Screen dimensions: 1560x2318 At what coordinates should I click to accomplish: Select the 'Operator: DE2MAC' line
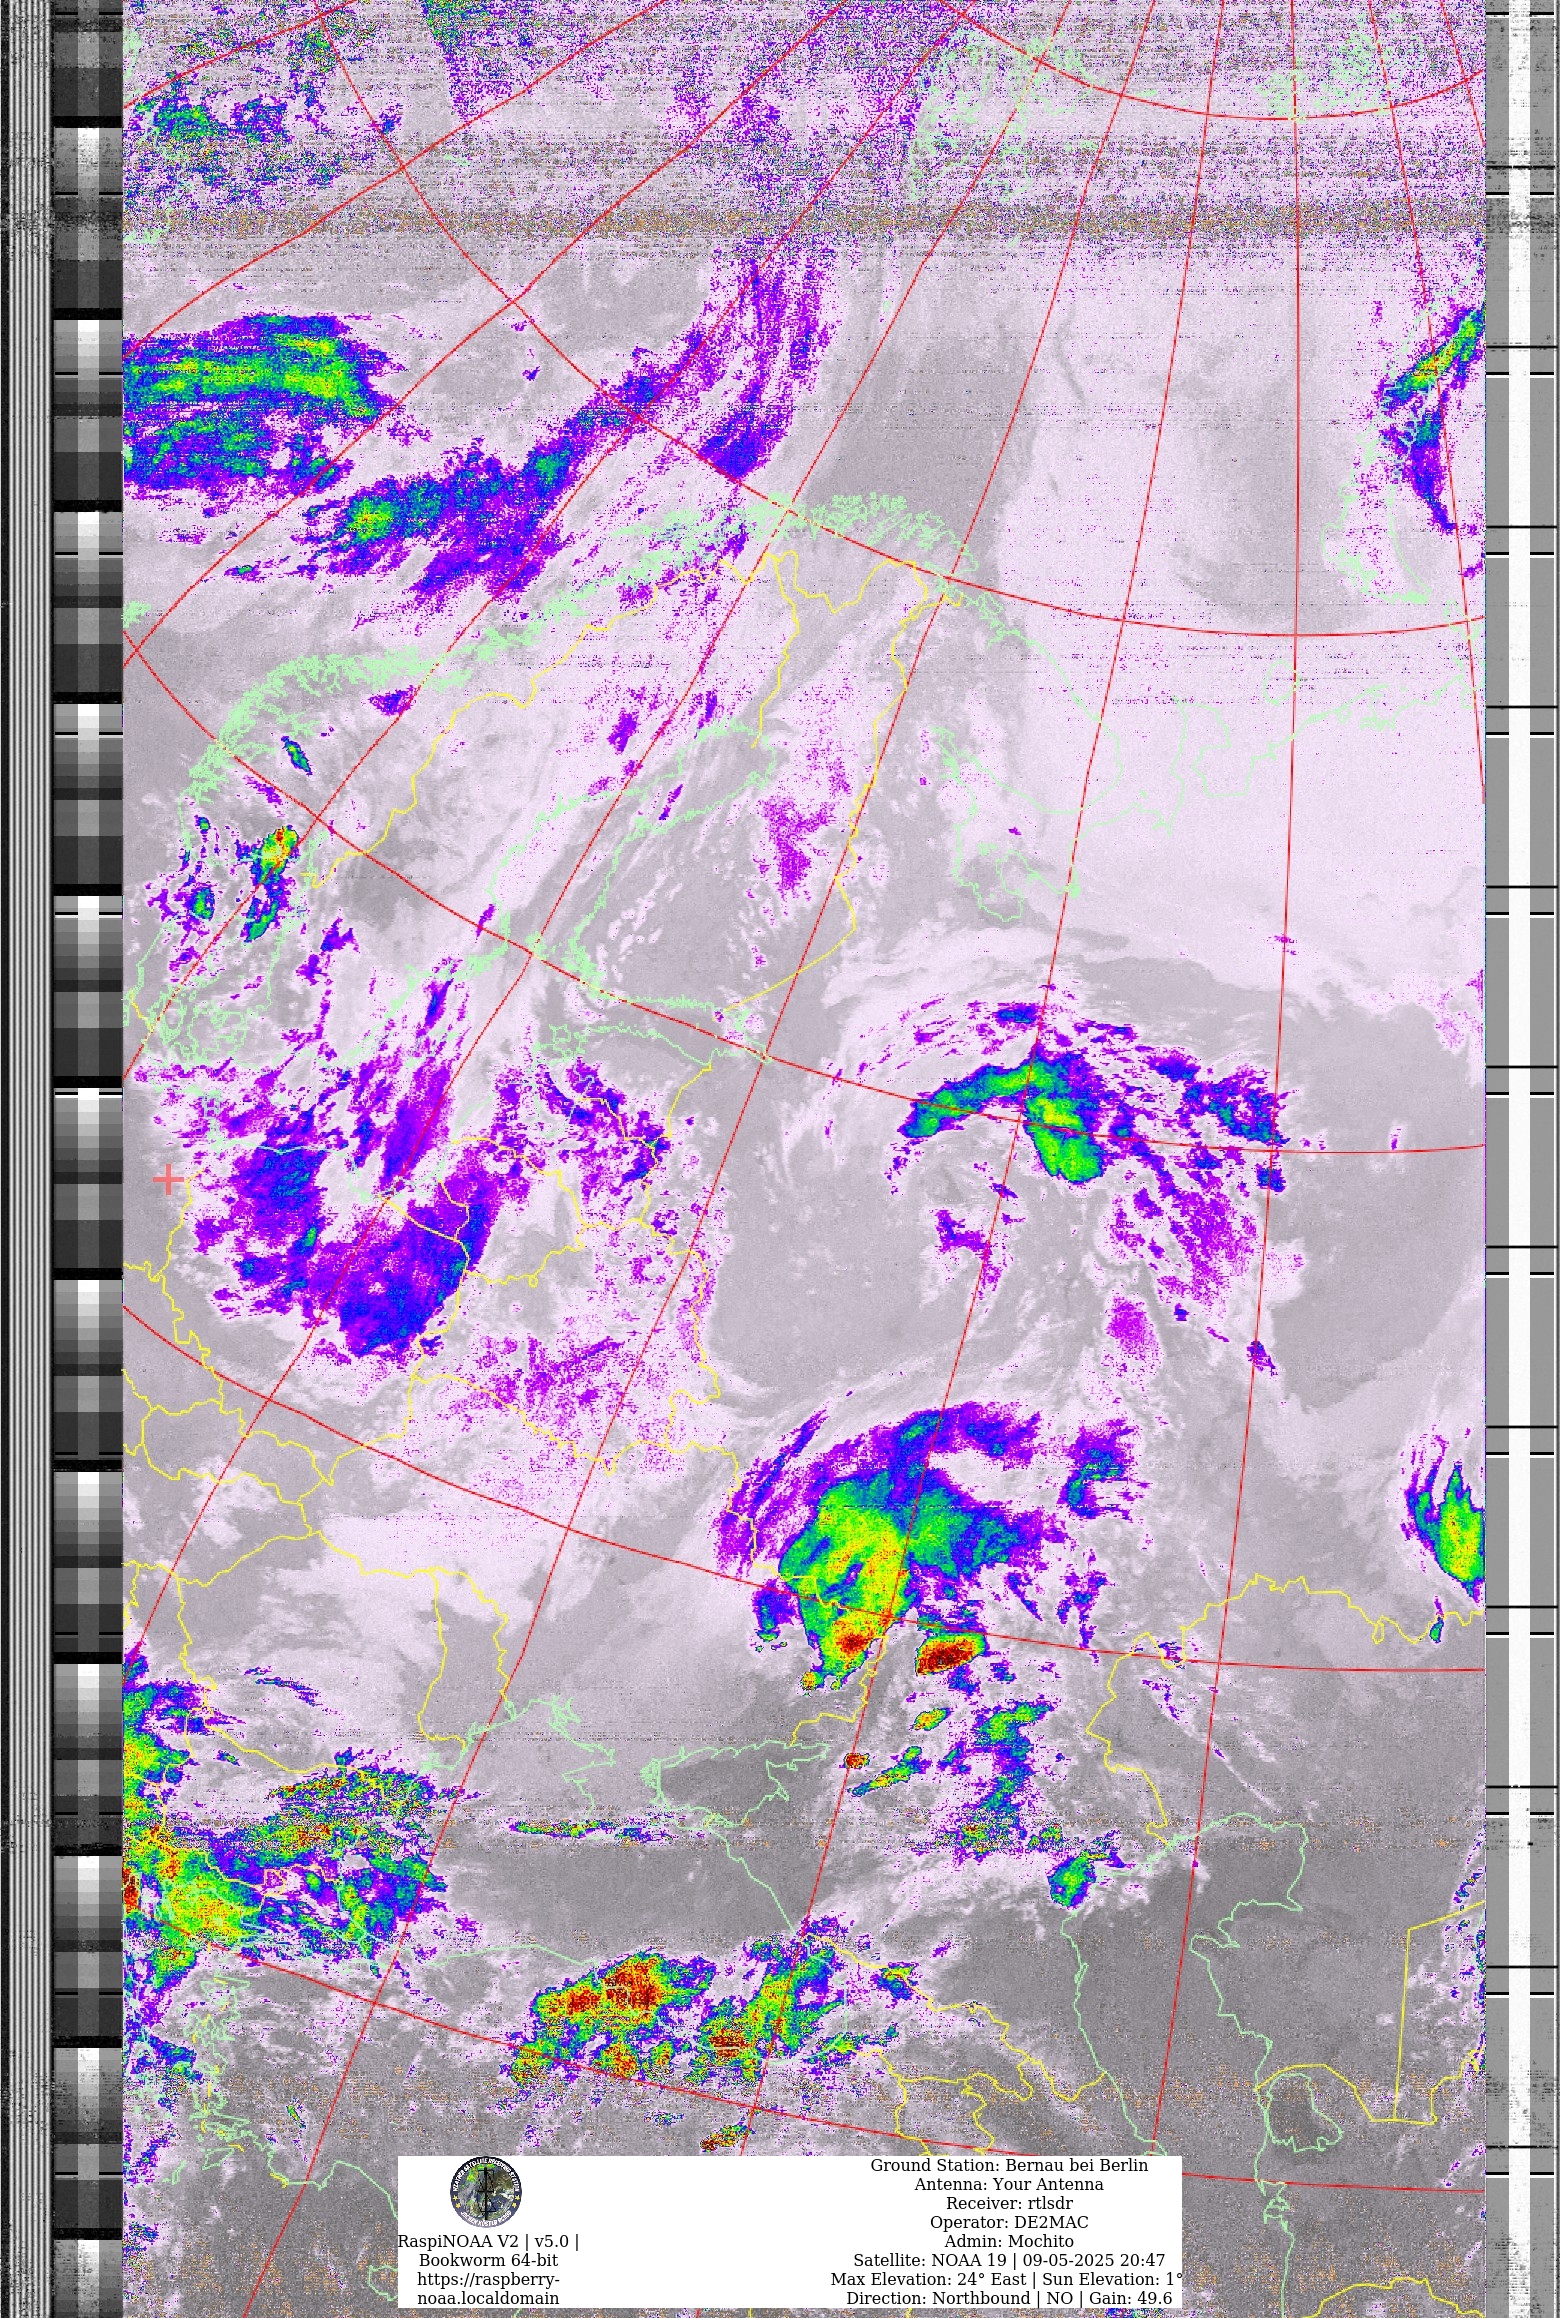pos(1009,2222)
